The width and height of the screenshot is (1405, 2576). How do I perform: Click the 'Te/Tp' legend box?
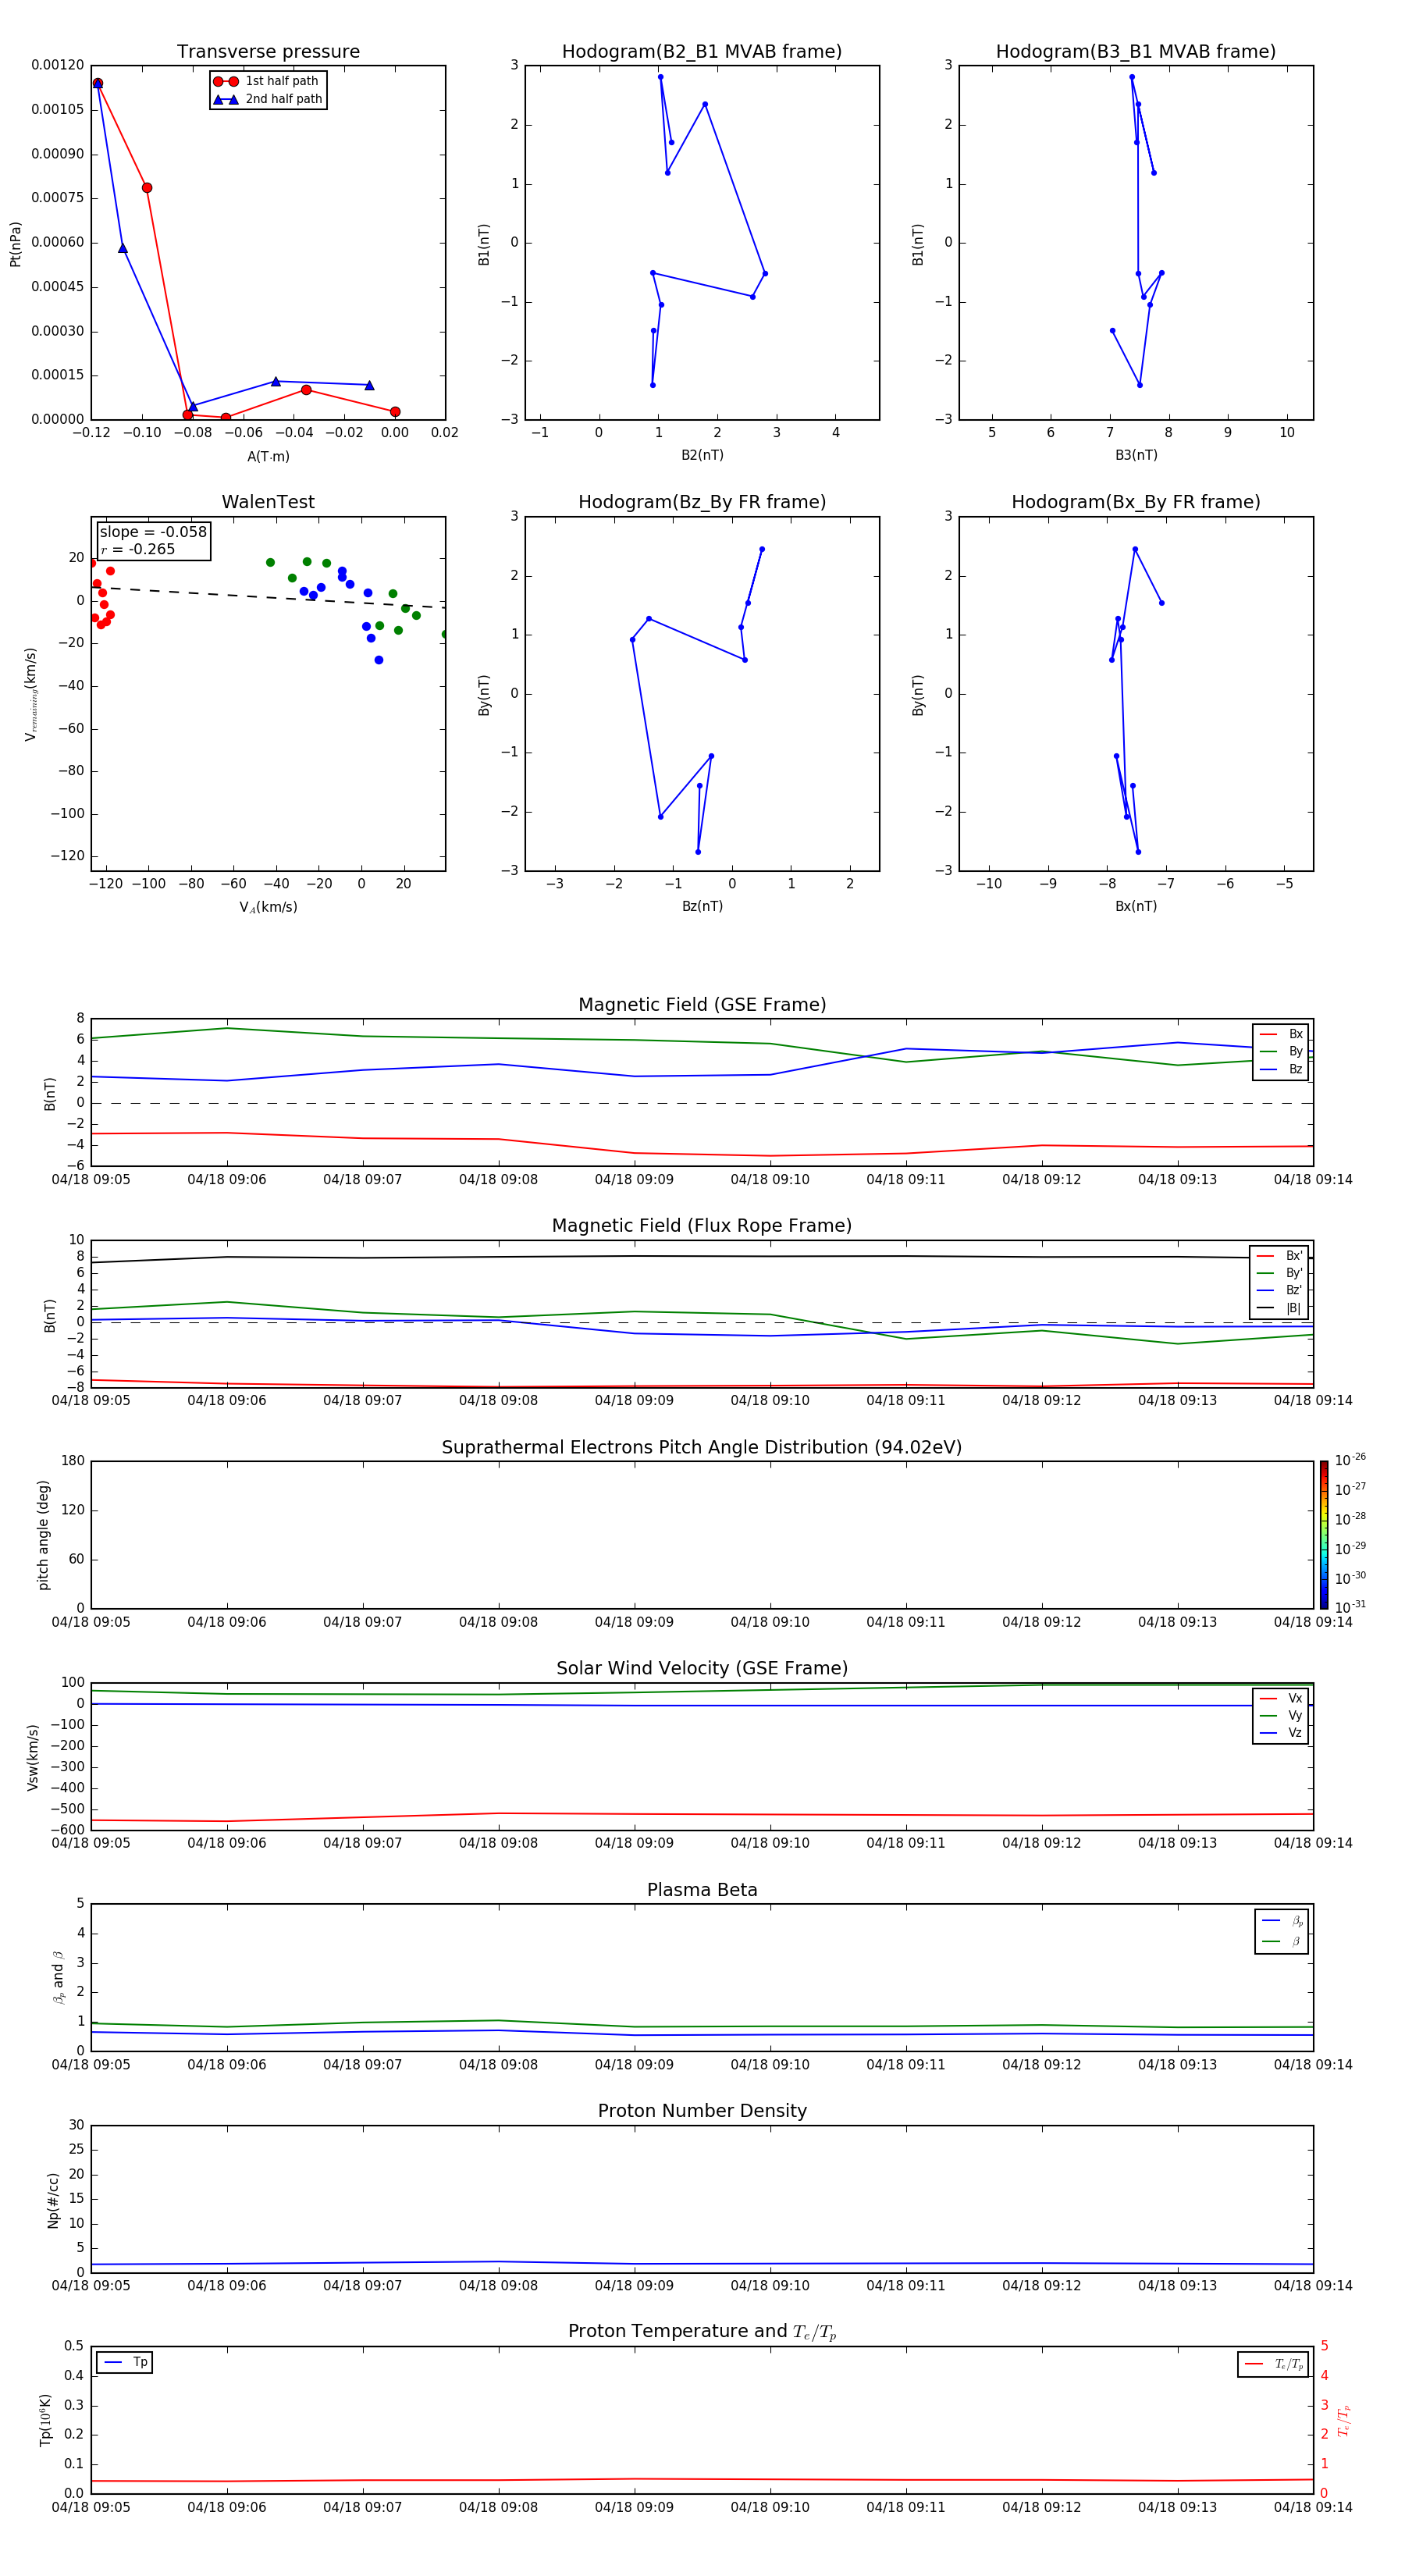click(x=1272, y=2364)
